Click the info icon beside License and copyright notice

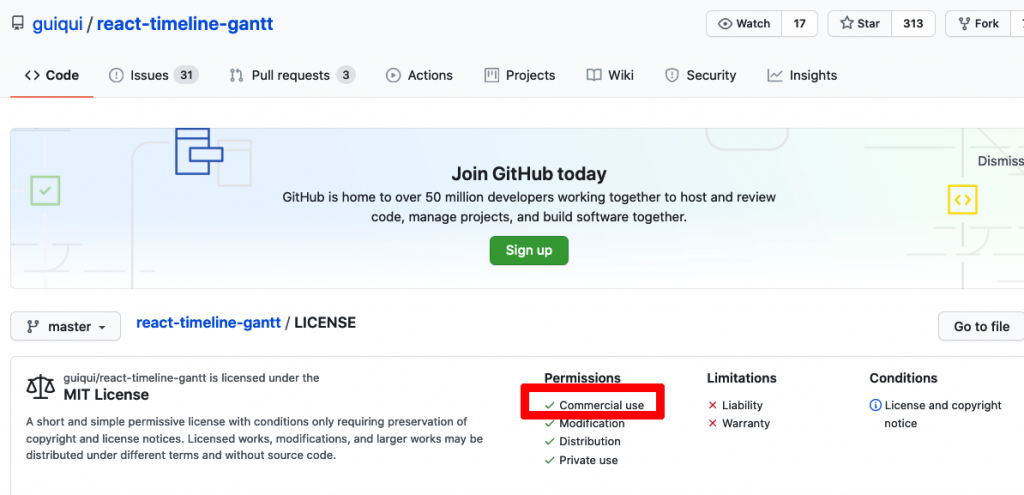[x=876, y=406]
